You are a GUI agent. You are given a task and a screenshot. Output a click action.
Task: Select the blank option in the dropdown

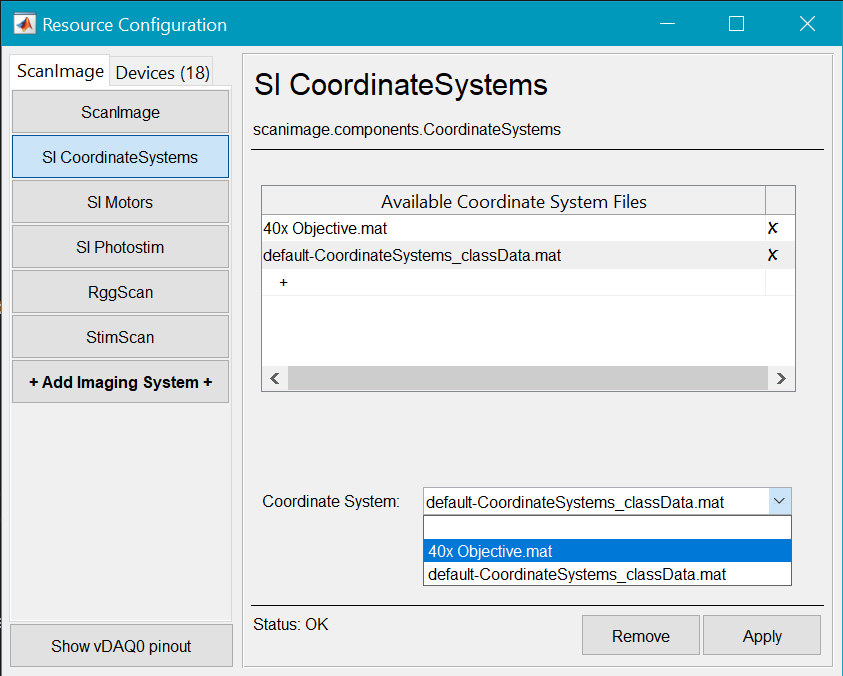coord(607,527)
